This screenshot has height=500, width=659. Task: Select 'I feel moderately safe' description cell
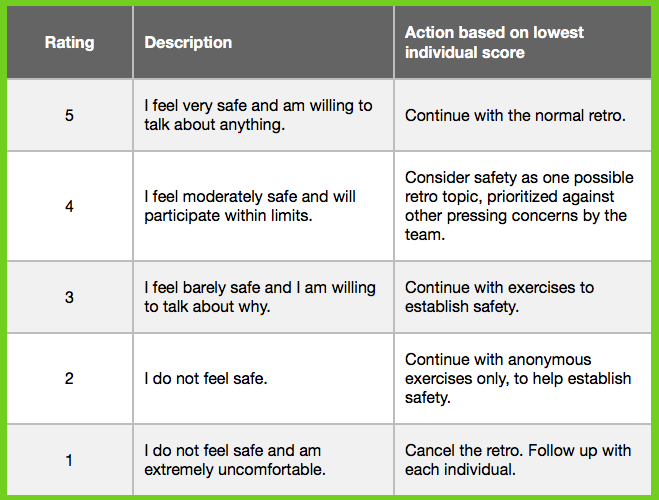click(264, 206)
